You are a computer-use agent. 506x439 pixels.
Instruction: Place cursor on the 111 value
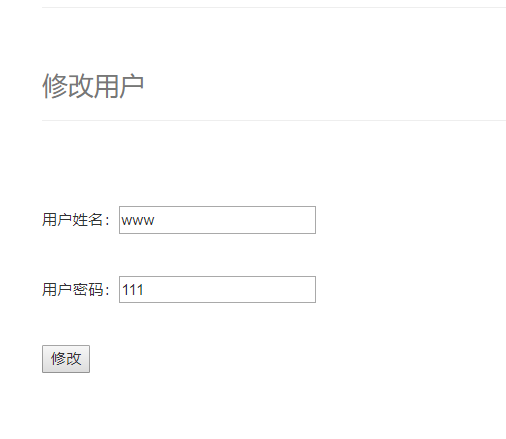[133, 290]
